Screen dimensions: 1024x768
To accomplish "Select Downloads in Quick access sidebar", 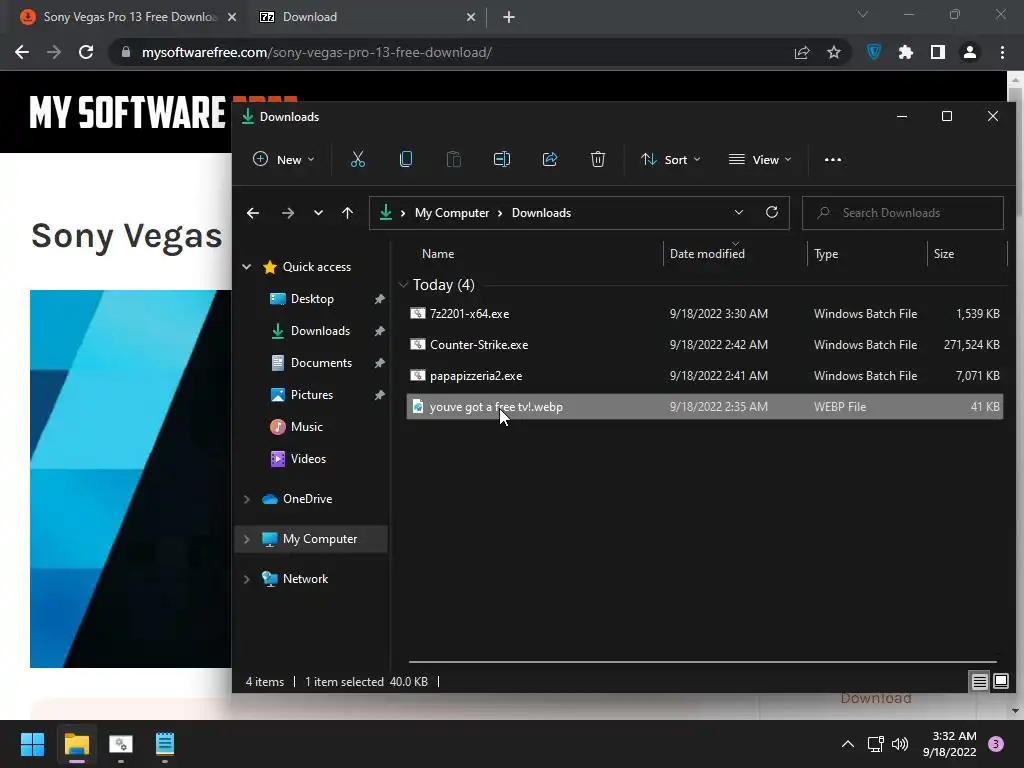I will (320, 331).
